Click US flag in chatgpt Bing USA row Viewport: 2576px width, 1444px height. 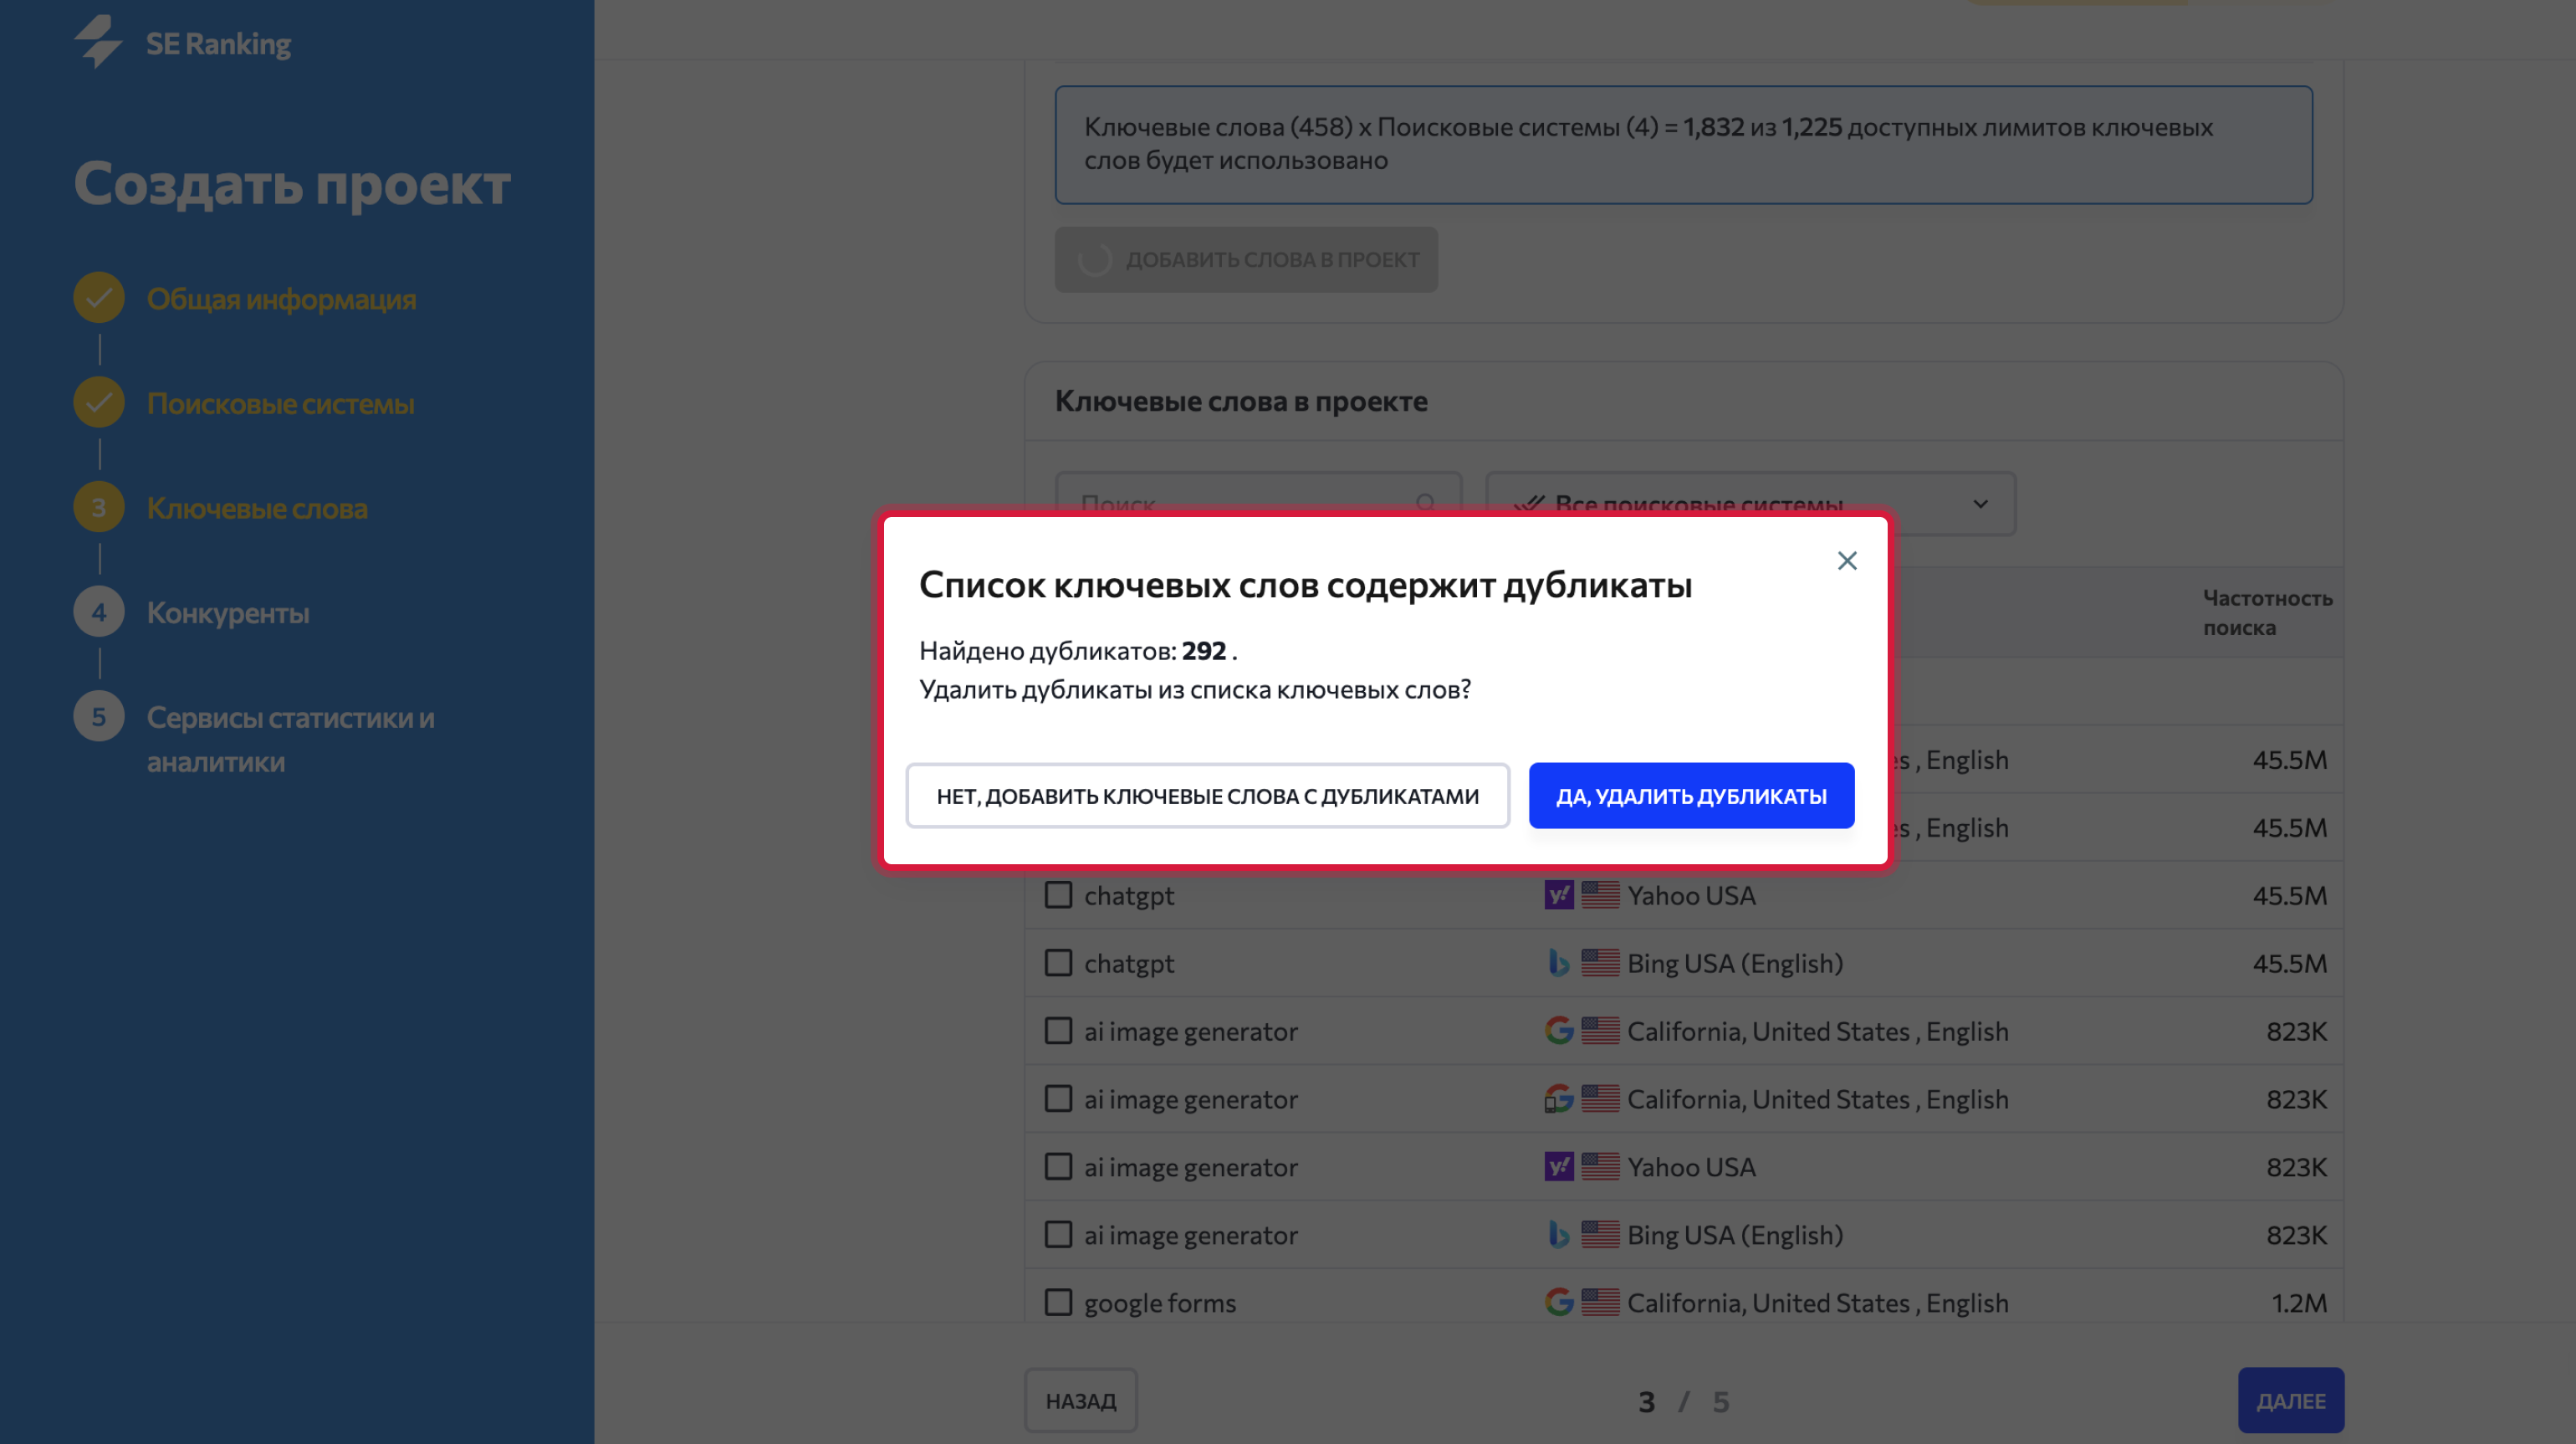pyautogui.click(x=1600, y=963)
